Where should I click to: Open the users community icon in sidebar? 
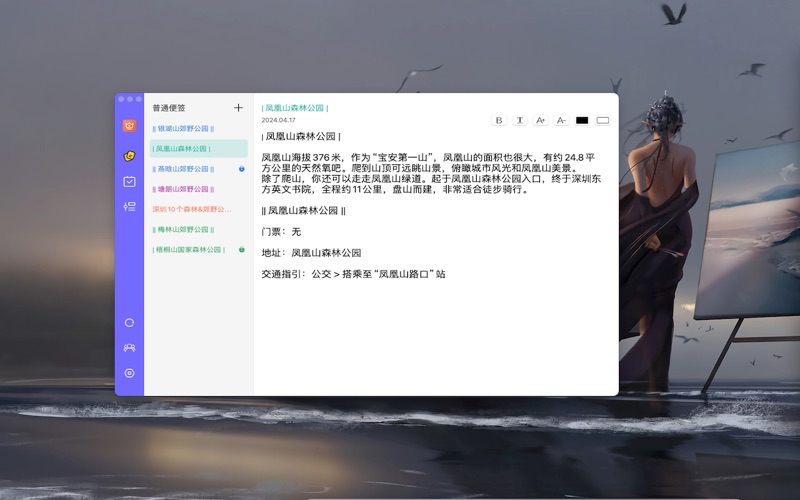tap(129, 348)
